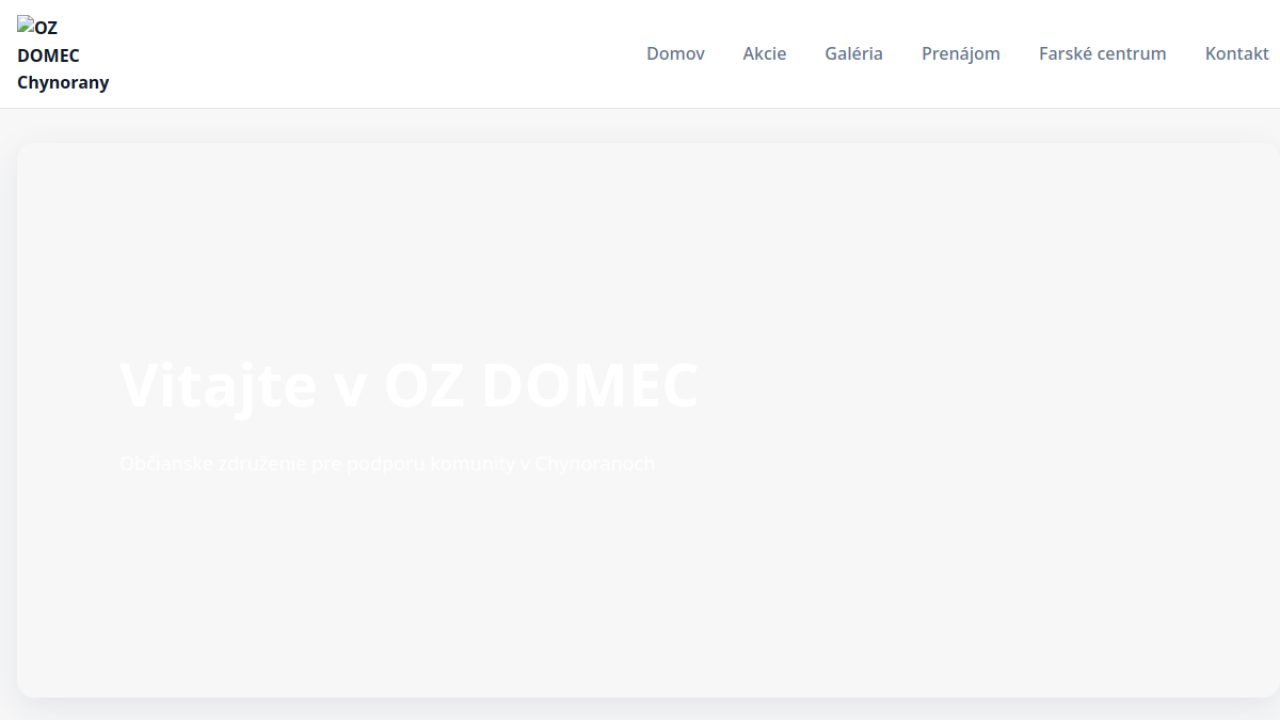Screen dimensions: 1280x720
Task: Select Prenájom in the navigation
Action: click(960, 54)
